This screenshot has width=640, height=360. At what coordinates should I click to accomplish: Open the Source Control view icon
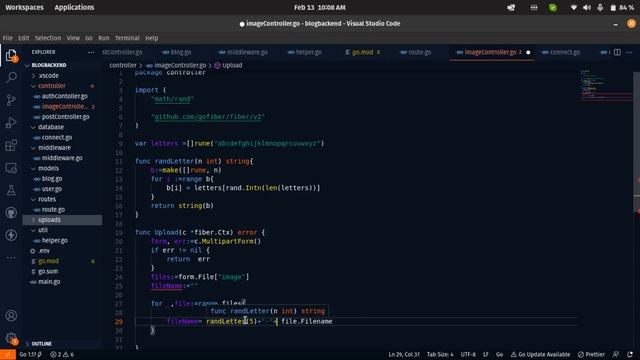pos(11,100)
